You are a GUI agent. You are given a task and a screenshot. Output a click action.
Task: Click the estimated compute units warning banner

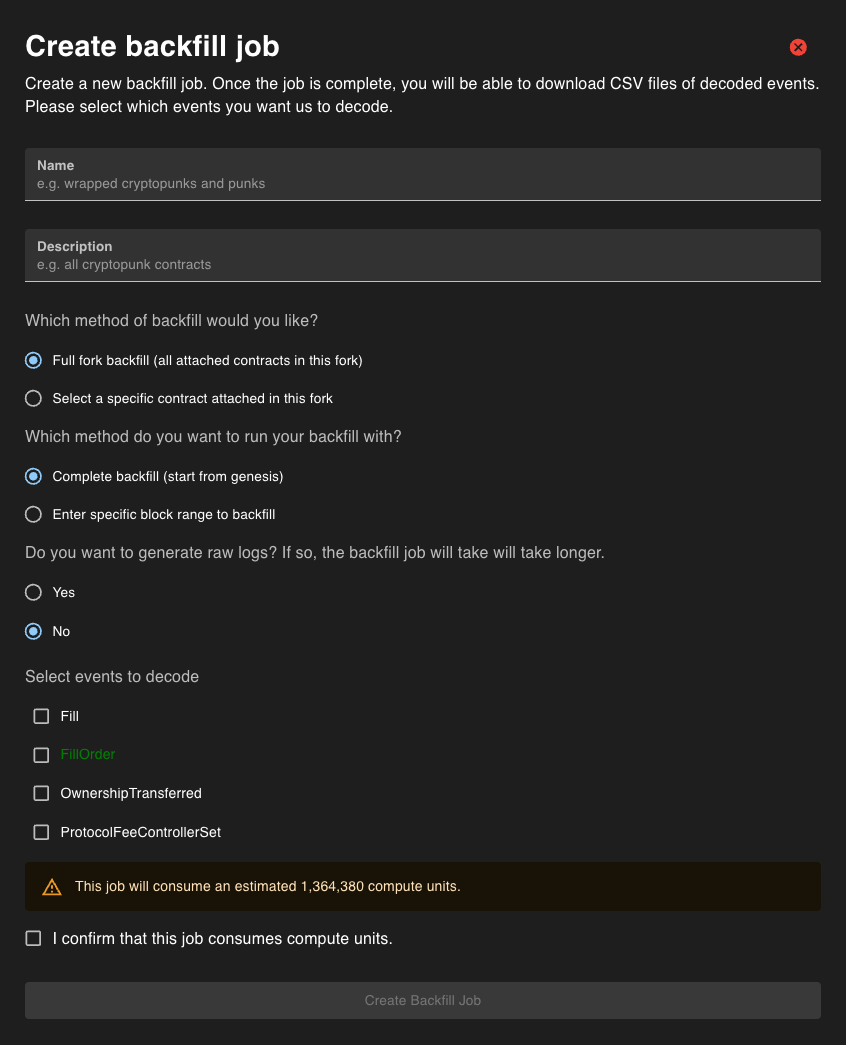pos(422,886)
